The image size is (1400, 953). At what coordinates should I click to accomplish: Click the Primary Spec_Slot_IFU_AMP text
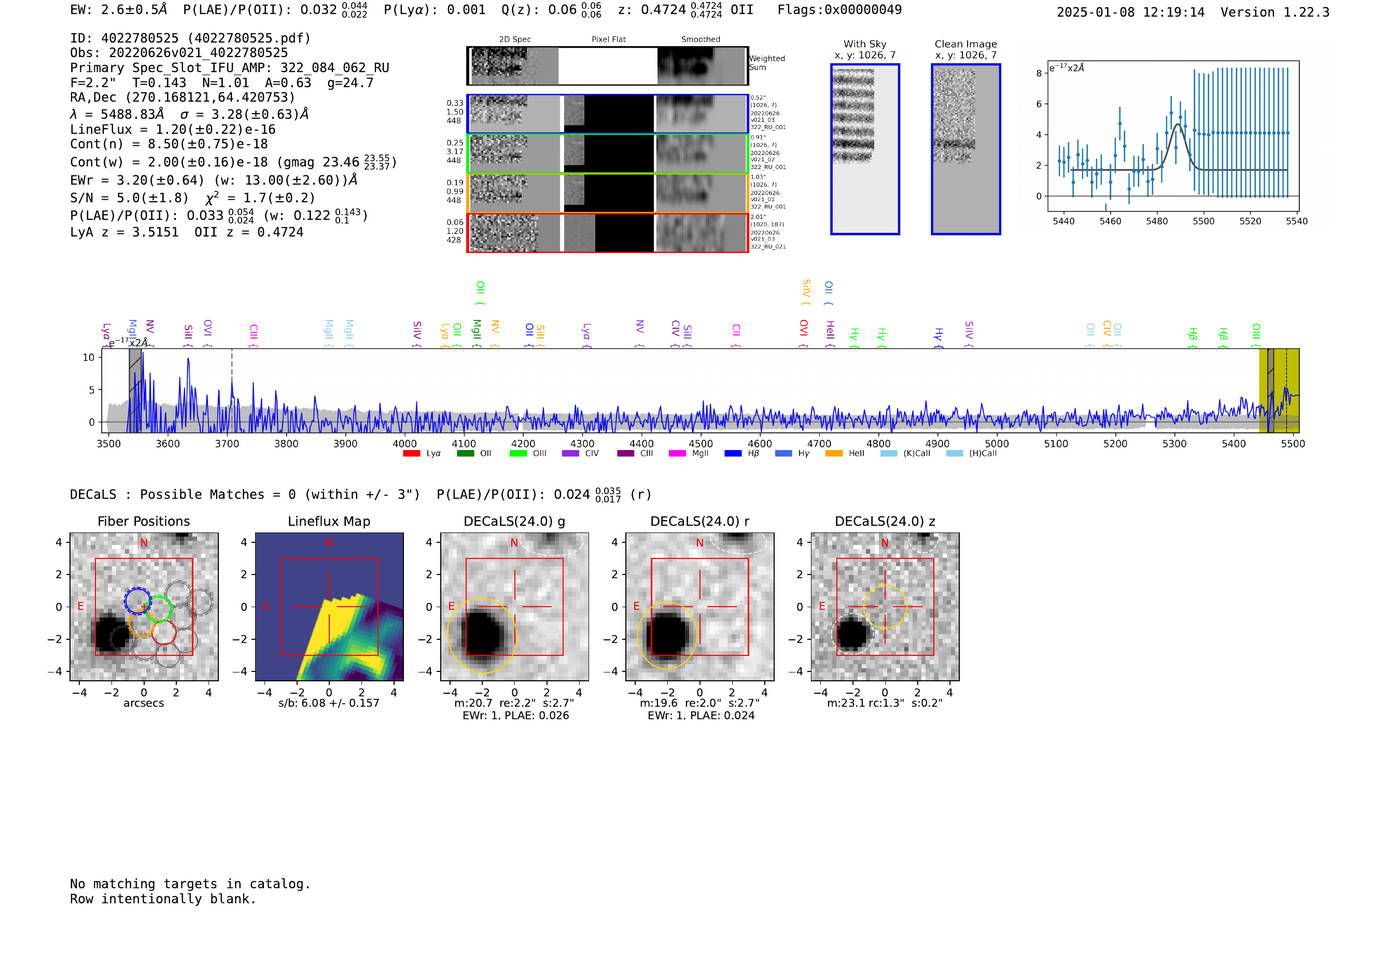click(x=230, y=68)
